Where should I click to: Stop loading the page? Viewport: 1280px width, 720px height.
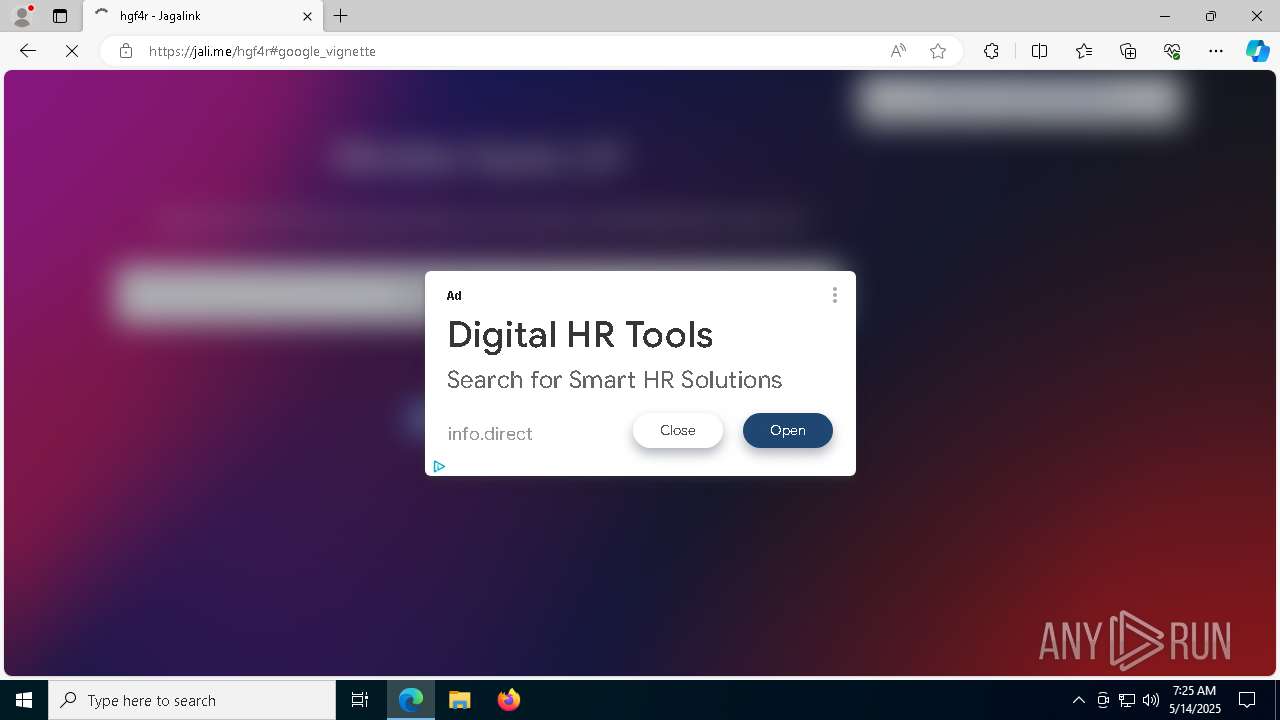[x=72, y=51]
